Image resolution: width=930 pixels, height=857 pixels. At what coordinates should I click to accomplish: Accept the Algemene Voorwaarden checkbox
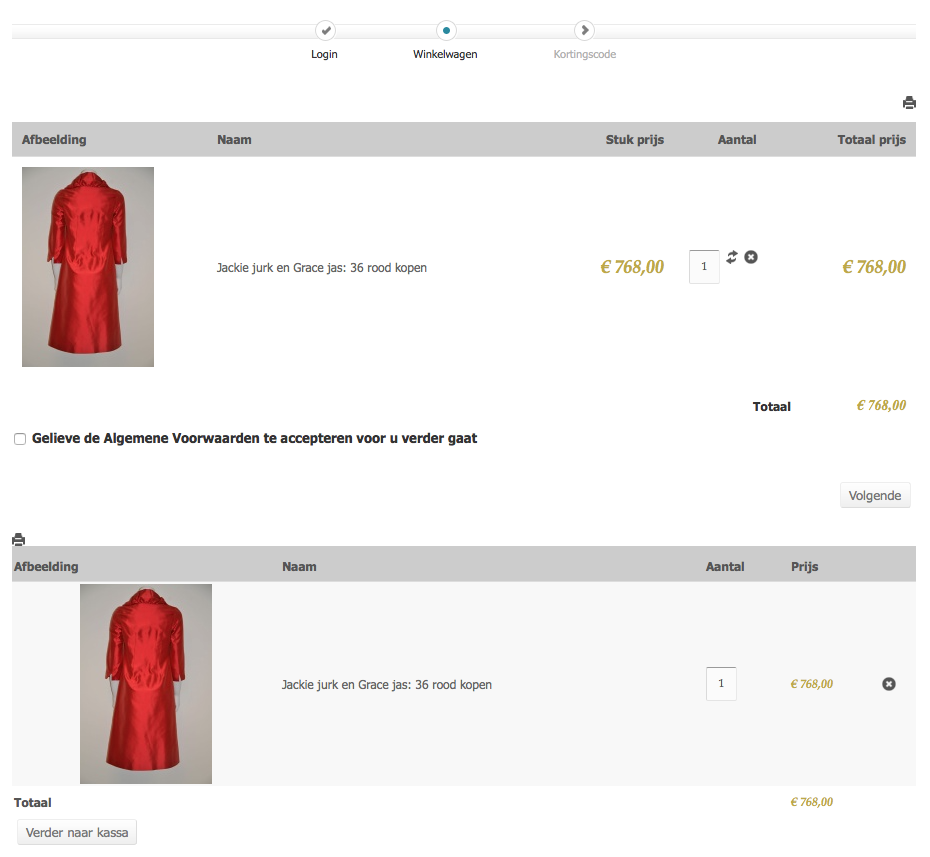[20, 439]
